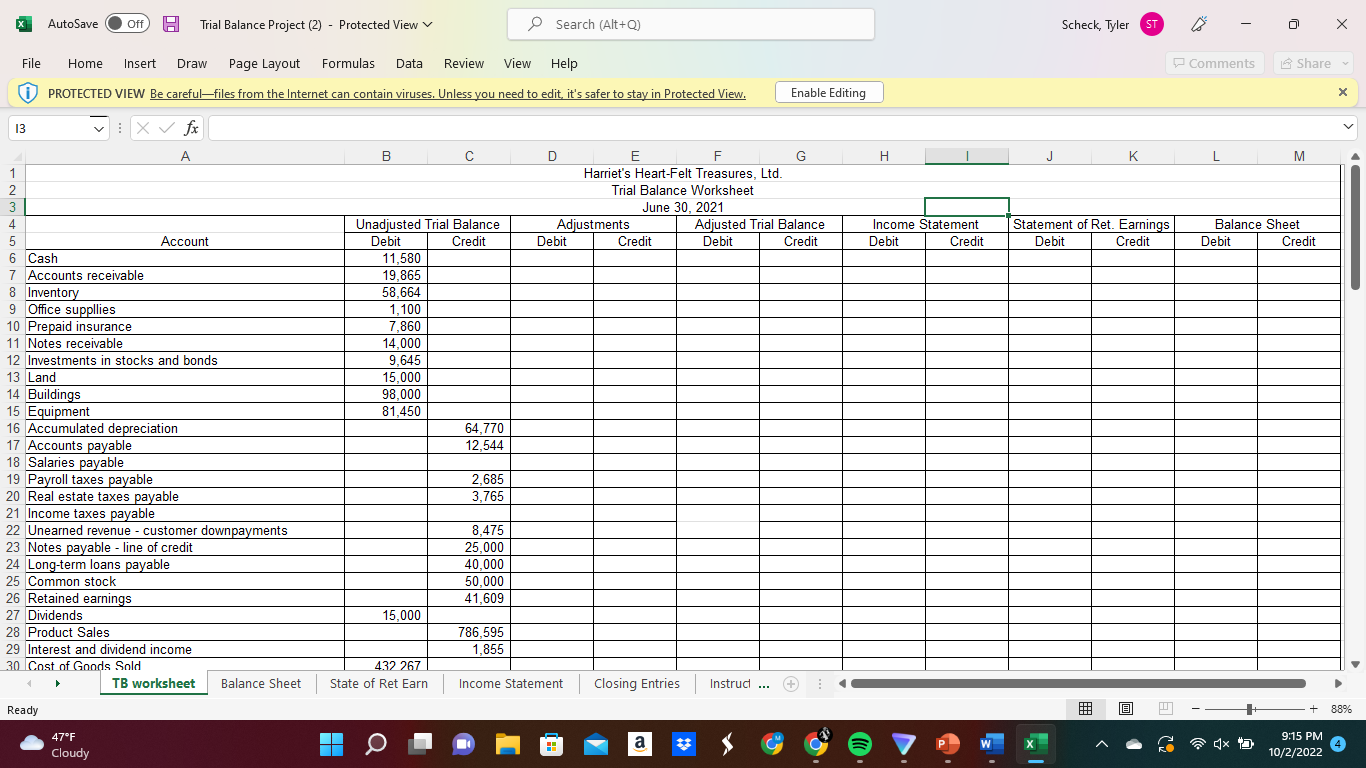
Task: Click the Protected View virus warning link
Action: 447,94
